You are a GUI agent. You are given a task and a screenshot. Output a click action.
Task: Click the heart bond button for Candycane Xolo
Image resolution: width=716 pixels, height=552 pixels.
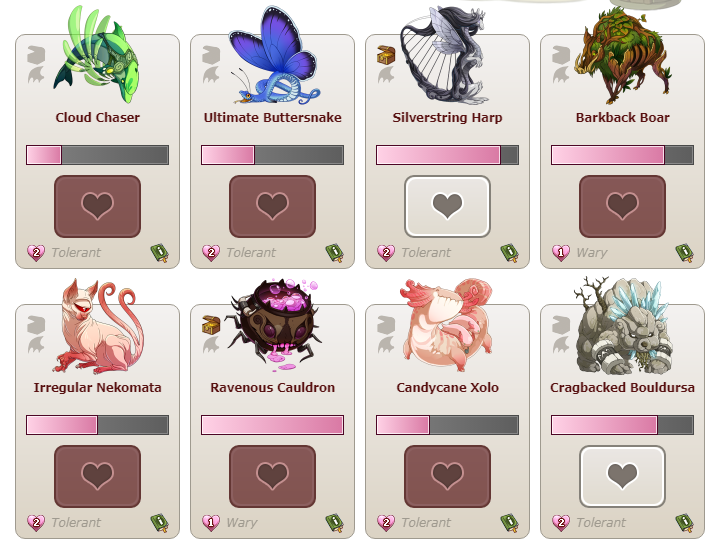[x=448, y=476]
